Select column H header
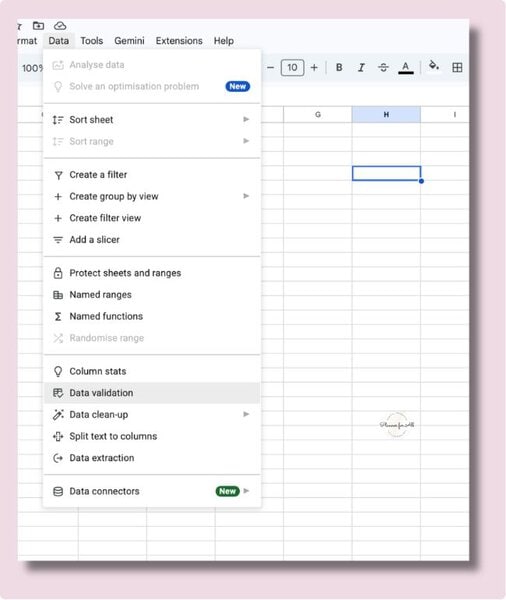The width and height of the screenshot is (506, 600). coord(386,114)
